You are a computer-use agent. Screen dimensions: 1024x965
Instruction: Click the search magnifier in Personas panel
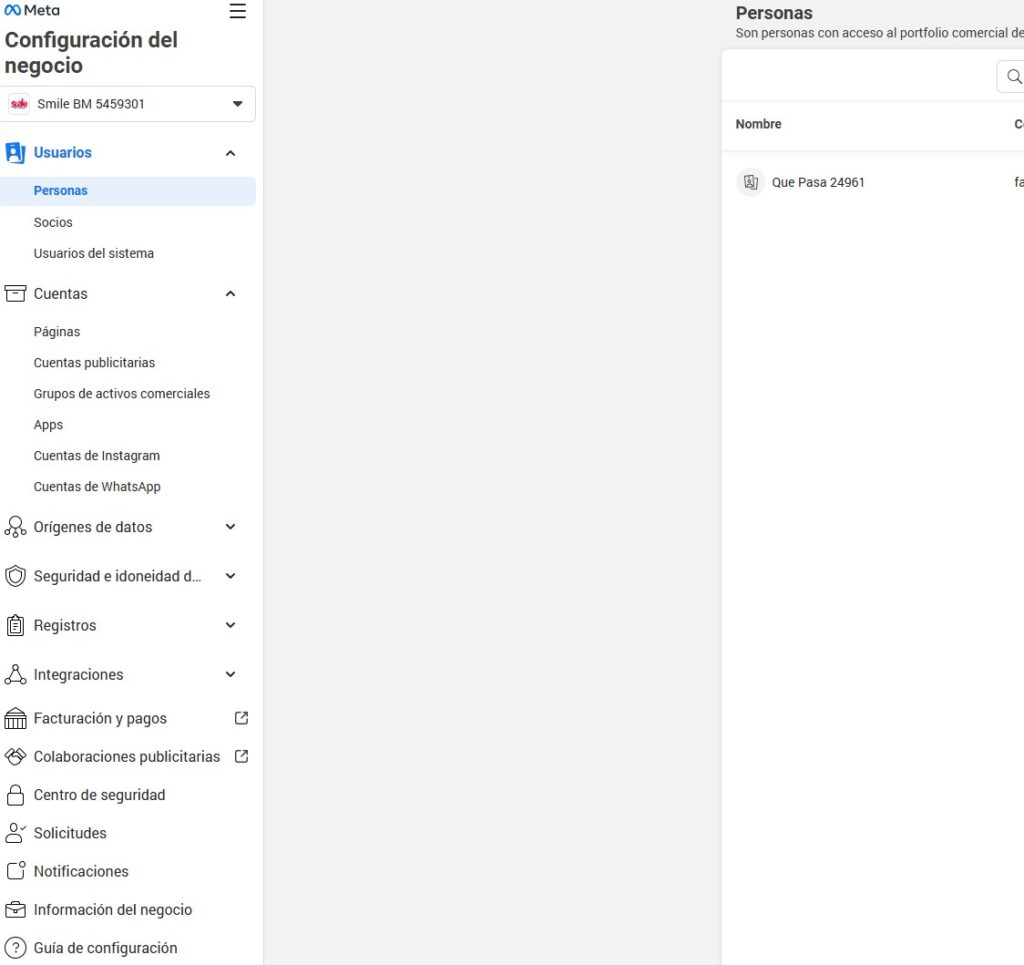coord(1013,75)
